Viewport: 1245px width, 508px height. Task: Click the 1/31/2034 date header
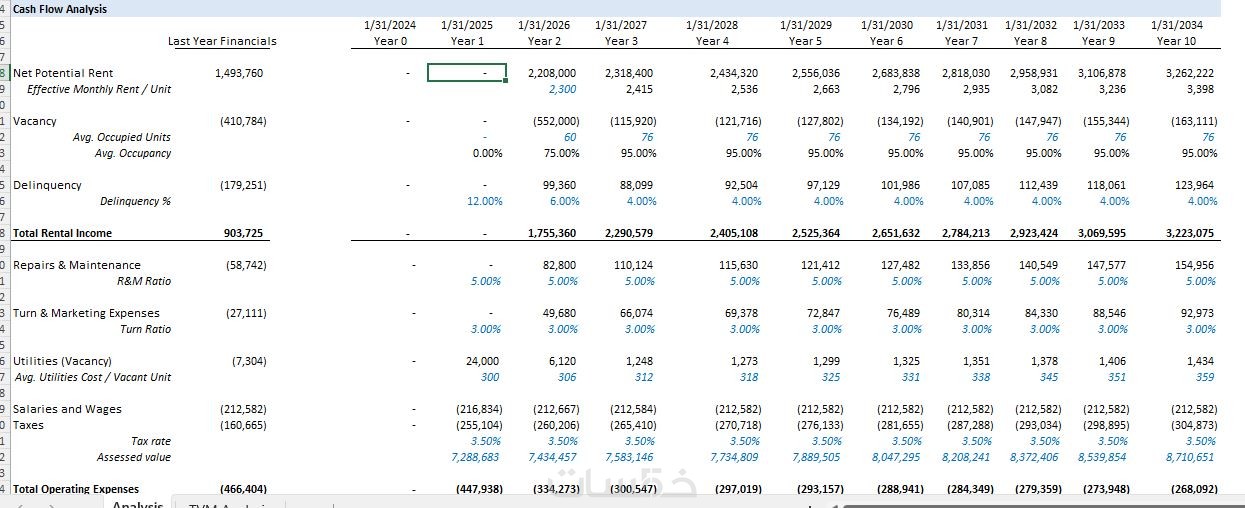coord(1177,25)
